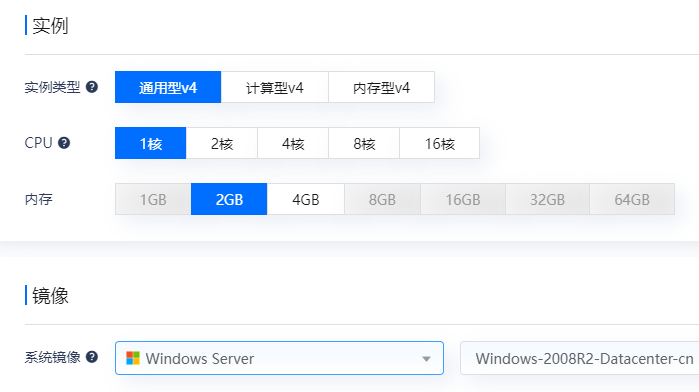Click the Windows logo in the image dropdown
Screen dimensions: 699x392
[133, 358]
